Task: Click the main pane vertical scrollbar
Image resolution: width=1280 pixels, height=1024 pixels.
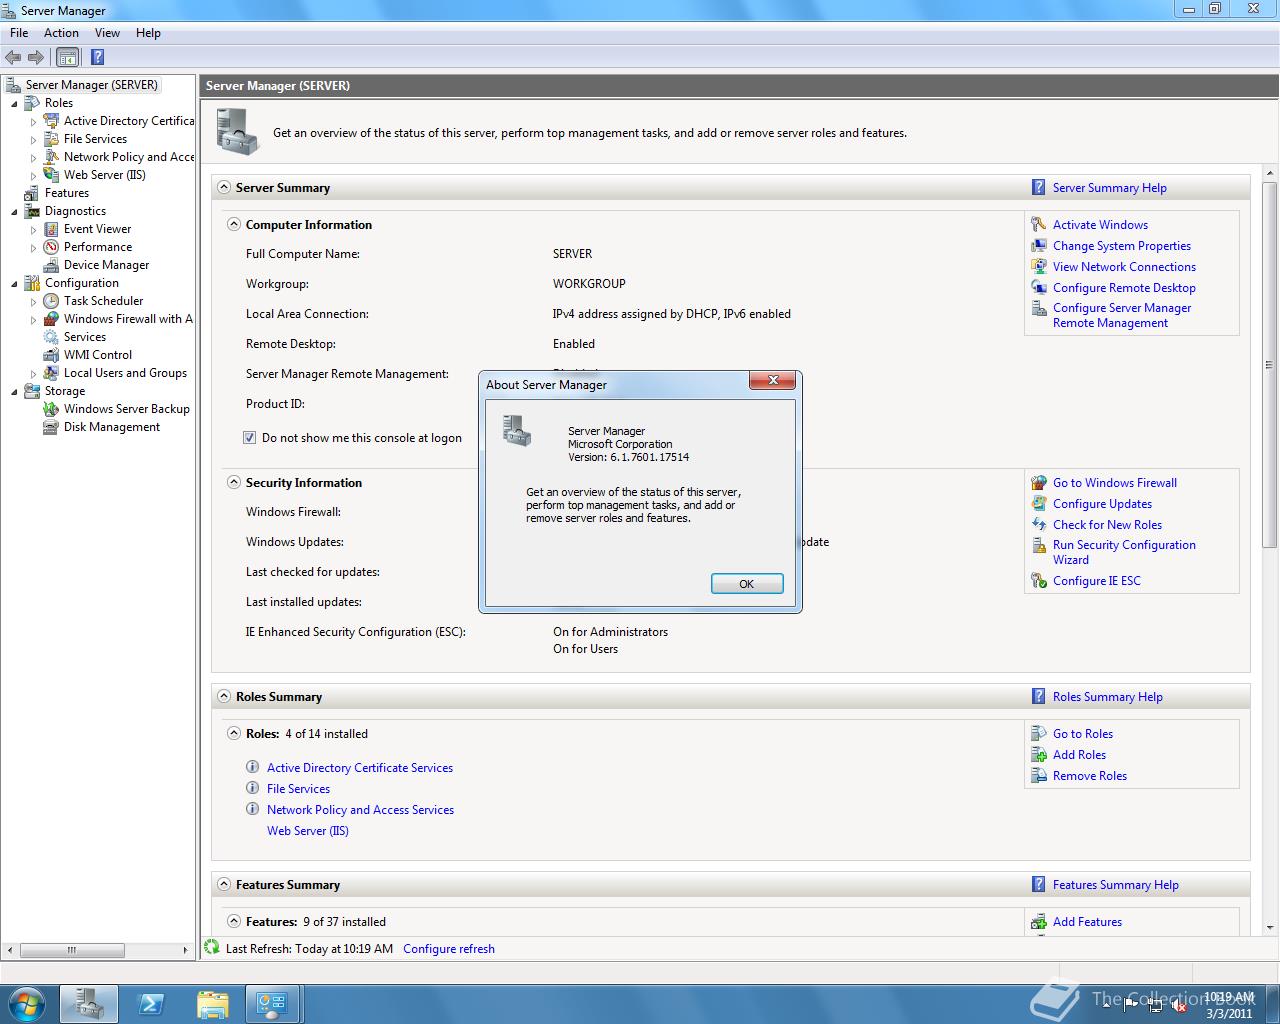Action: tap(1270, 364)
